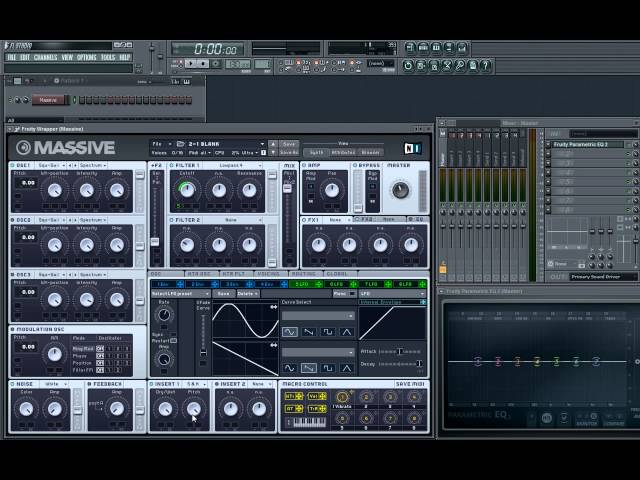Switch to the Voicing tab in Massive
The image size is (640, 480).
267,273
